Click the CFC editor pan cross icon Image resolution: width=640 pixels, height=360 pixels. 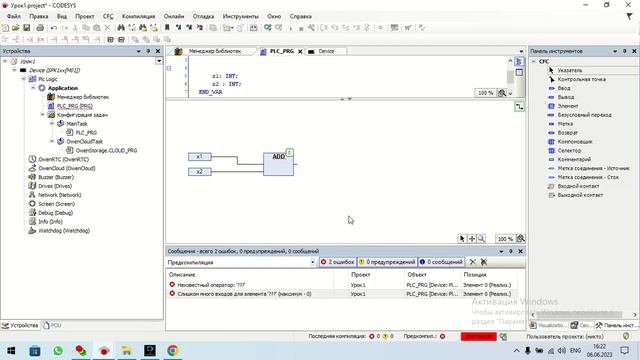point(472,238)
